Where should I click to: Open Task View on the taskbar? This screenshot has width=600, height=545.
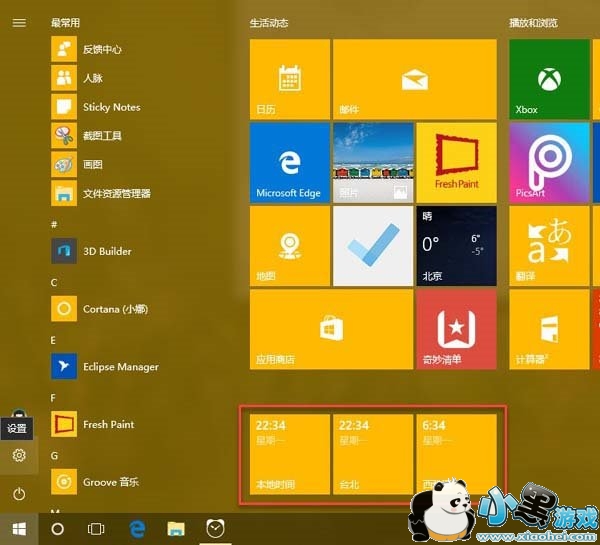point(96,529)
